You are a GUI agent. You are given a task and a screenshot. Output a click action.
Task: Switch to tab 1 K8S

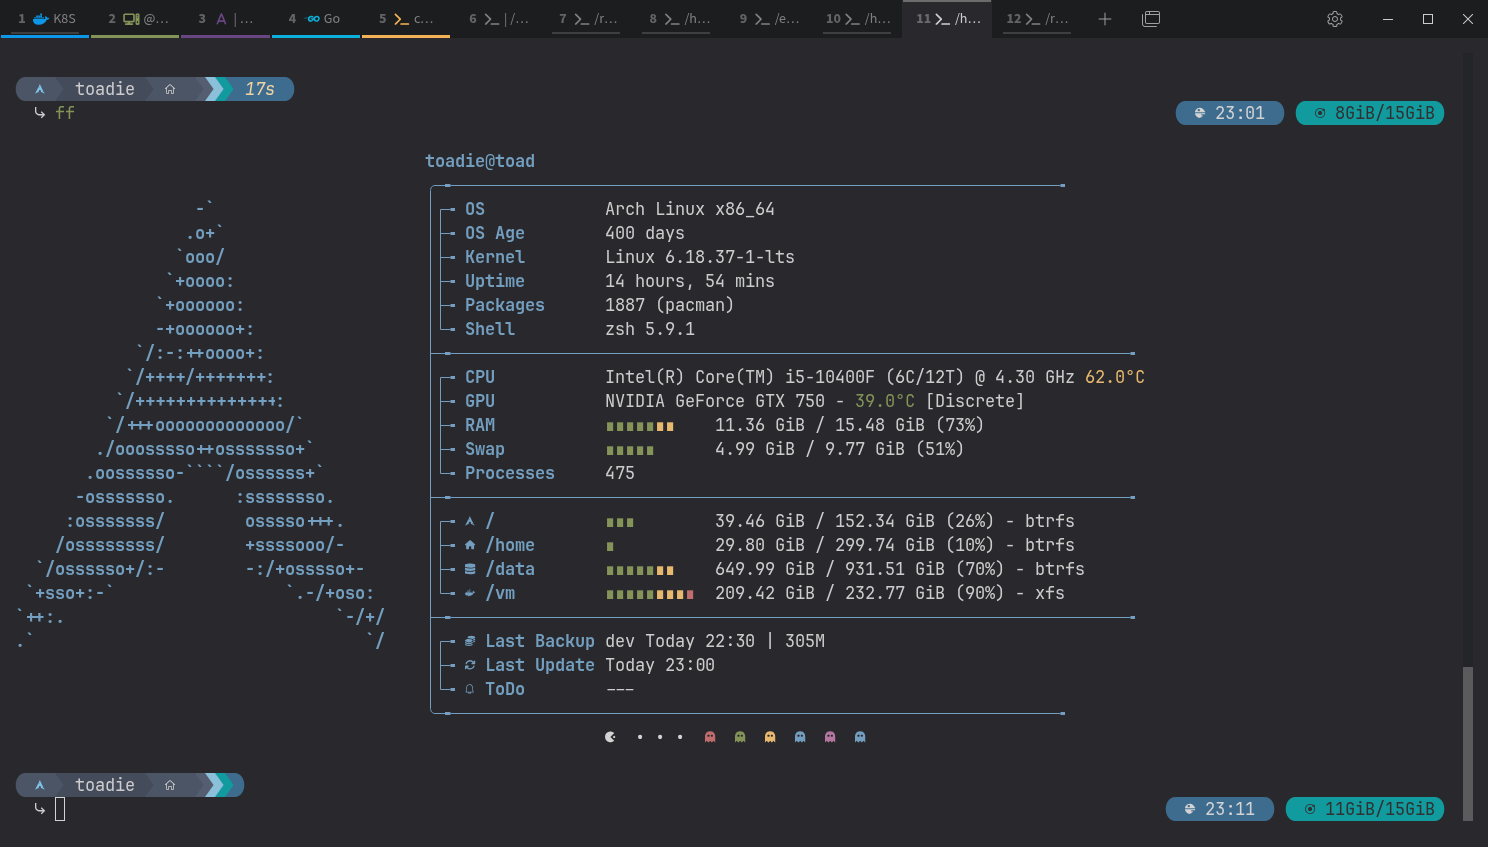click(46, 19)
